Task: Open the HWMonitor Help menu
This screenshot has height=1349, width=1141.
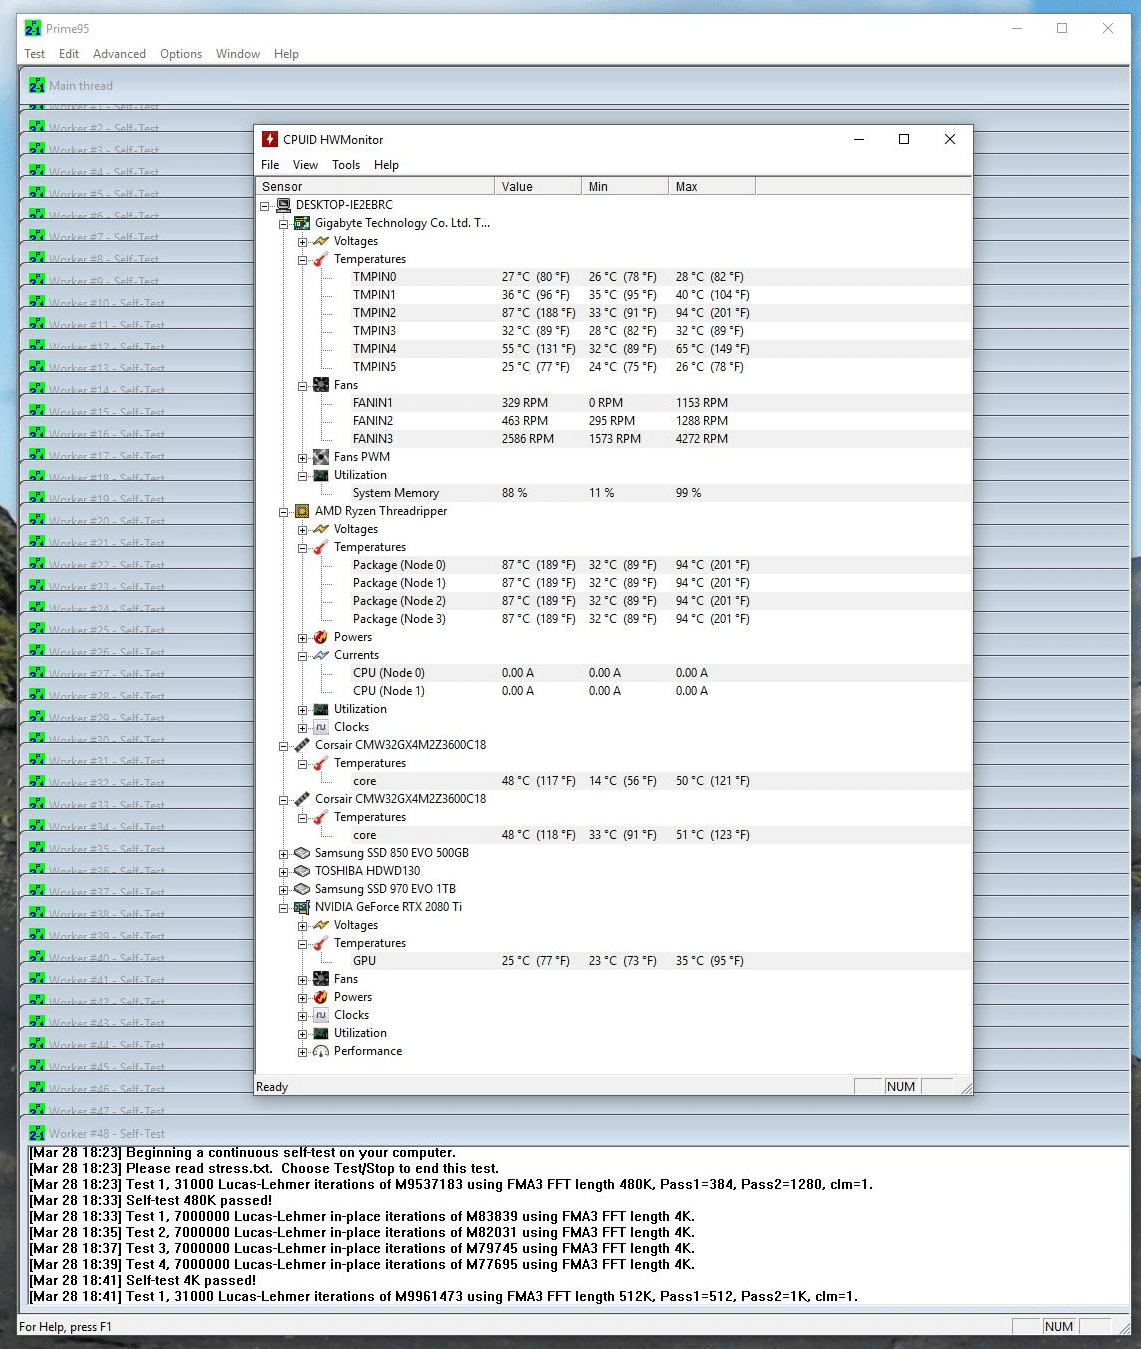Action: (386, 165)
